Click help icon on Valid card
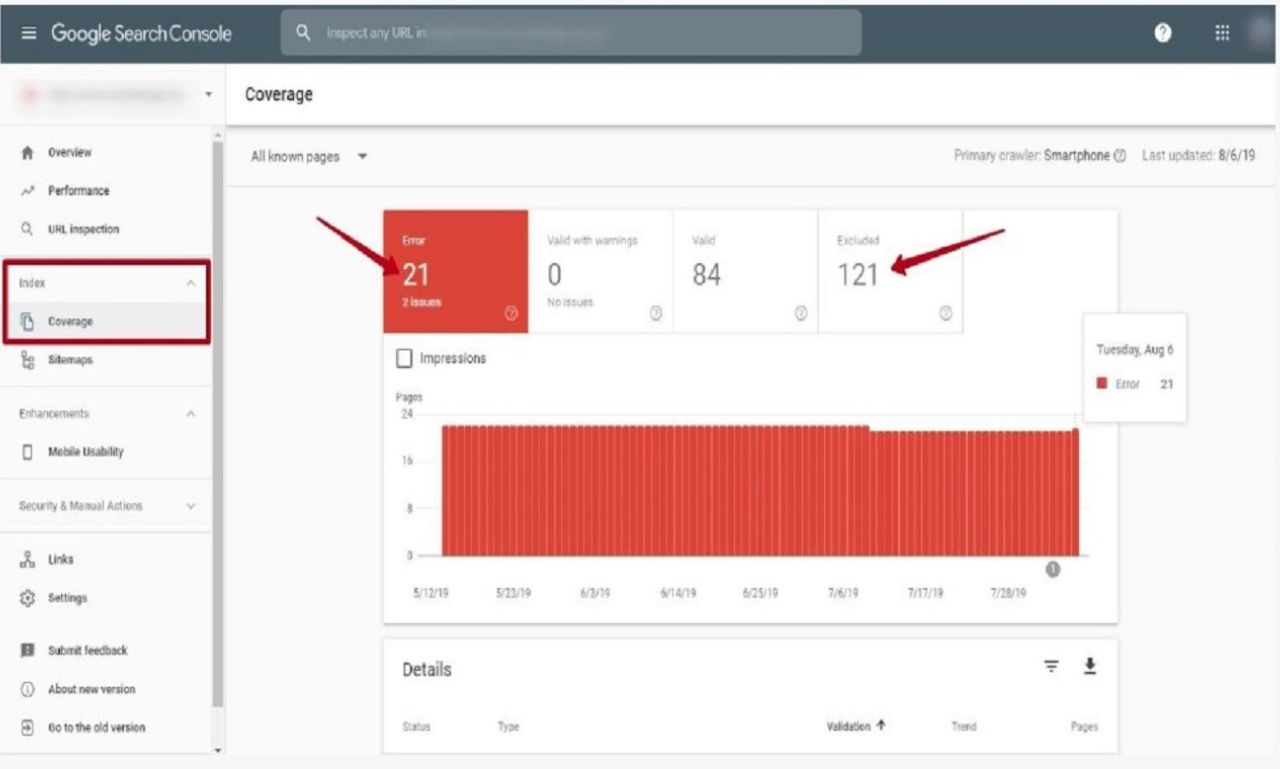 (x=800, y=313)
